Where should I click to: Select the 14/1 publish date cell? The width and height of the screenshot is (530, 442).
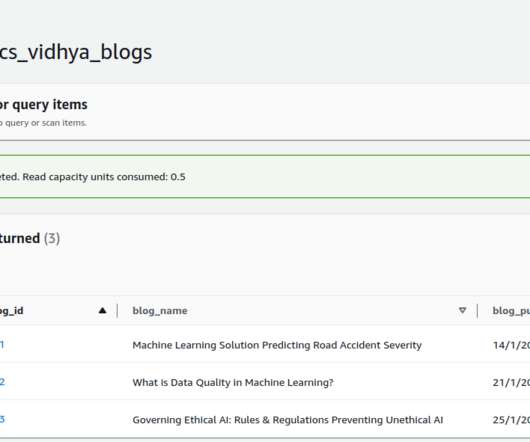(511, 345)
